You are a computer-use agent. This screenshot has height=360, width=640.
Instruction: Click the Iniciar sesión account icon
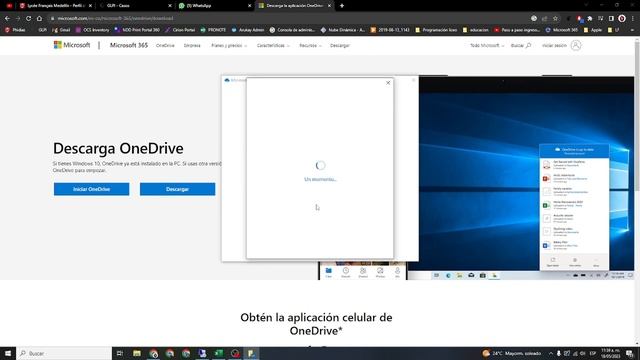click(576, 45)
